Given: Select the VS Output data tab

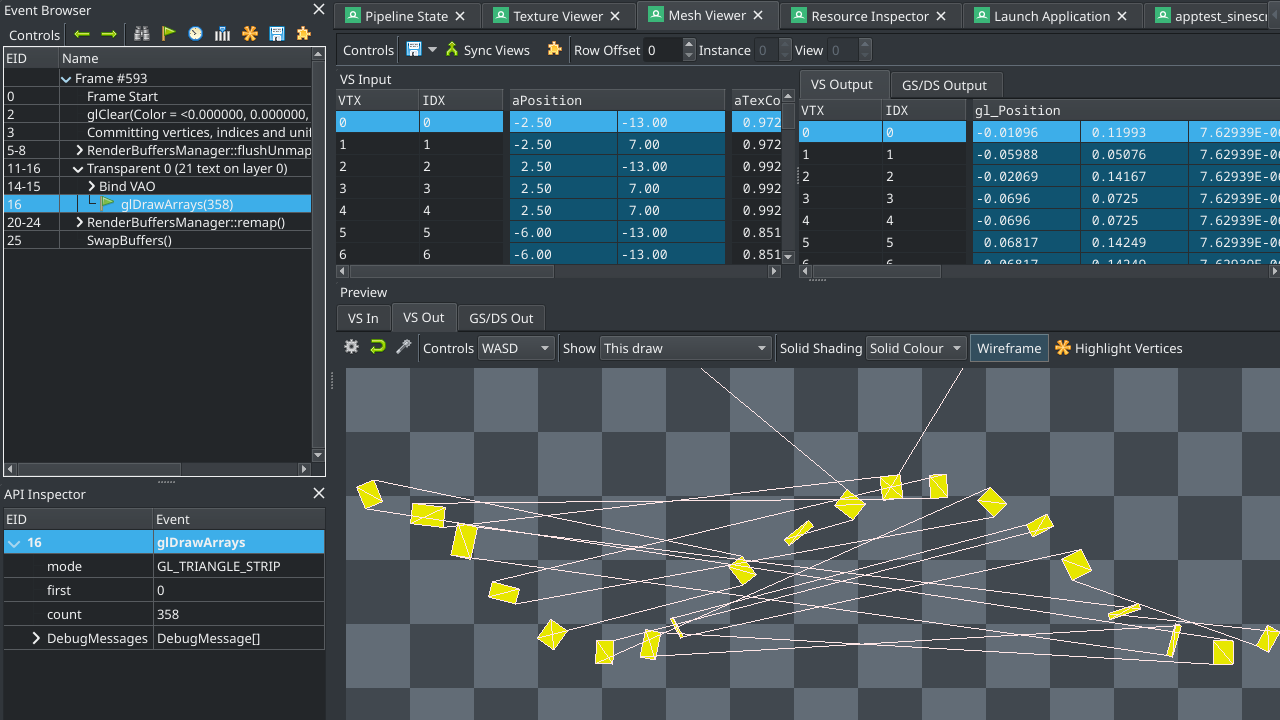Looking at the screenshot, I should (842, 85).
